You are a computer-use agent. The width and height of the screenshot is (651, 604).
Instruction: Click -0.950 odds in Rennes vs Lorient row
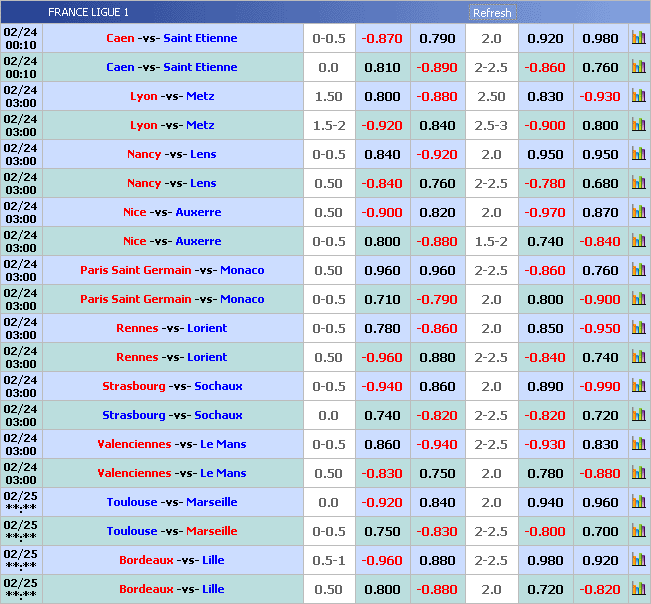[600, 328]
